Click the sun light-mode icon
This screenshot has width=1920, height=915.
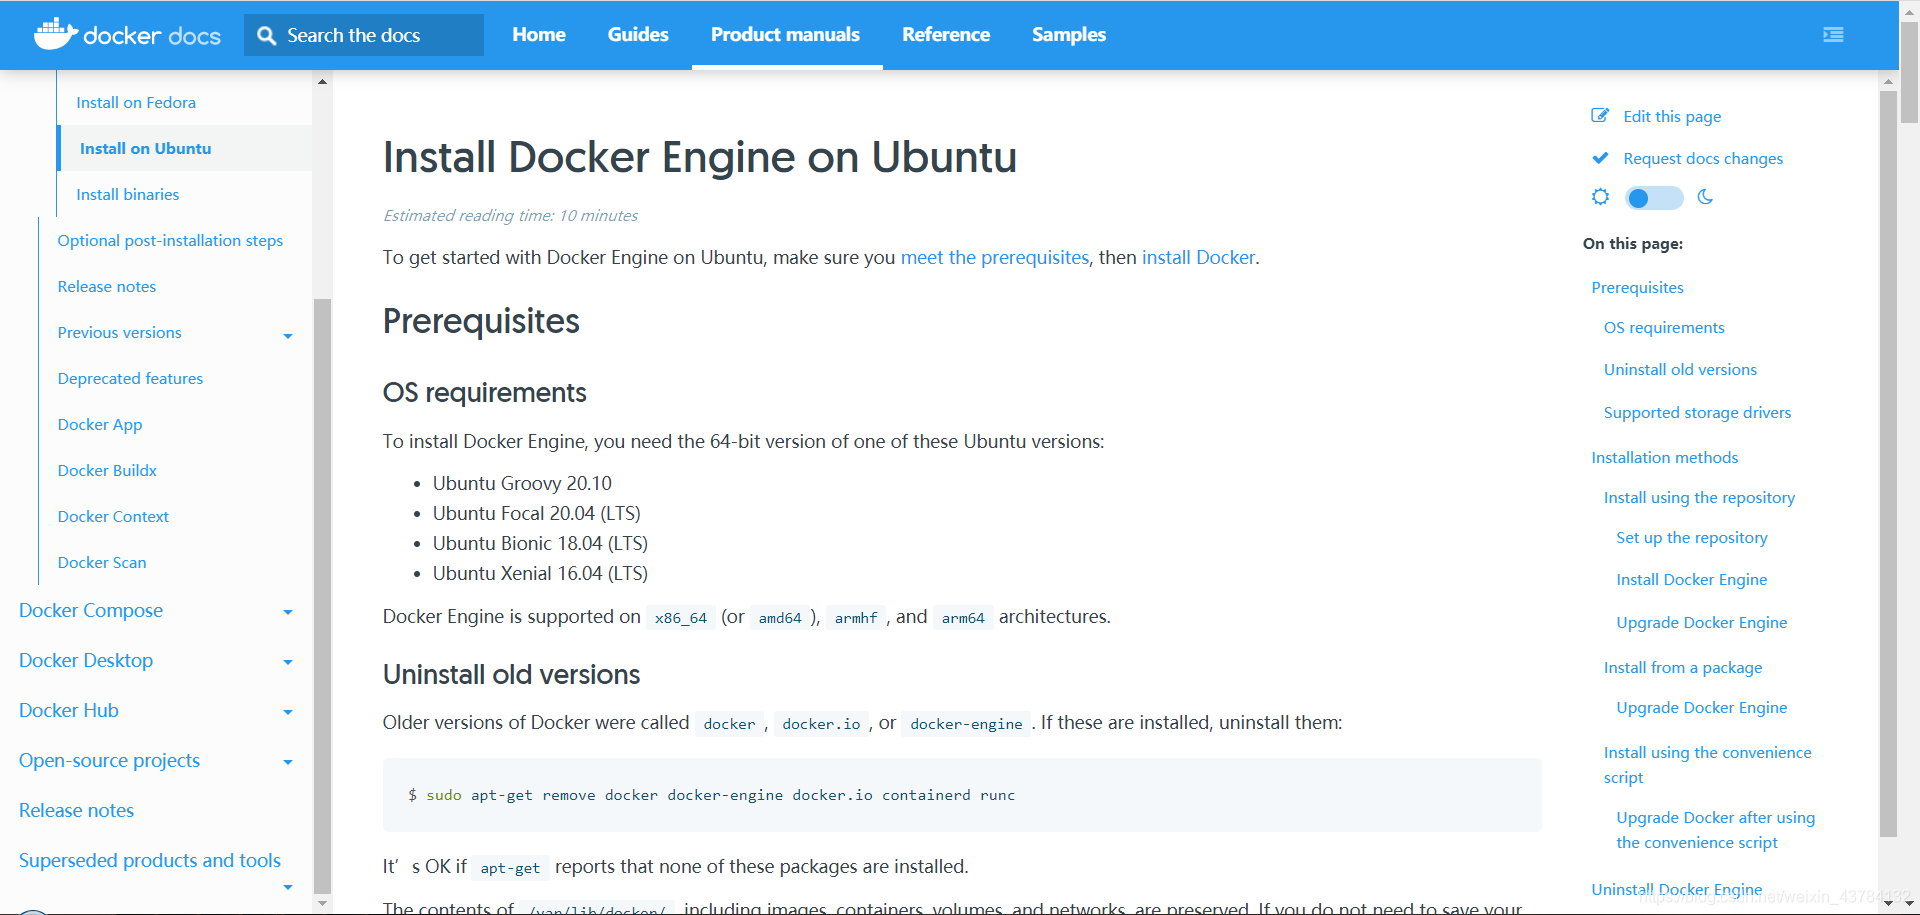[x=1600, y=197]
